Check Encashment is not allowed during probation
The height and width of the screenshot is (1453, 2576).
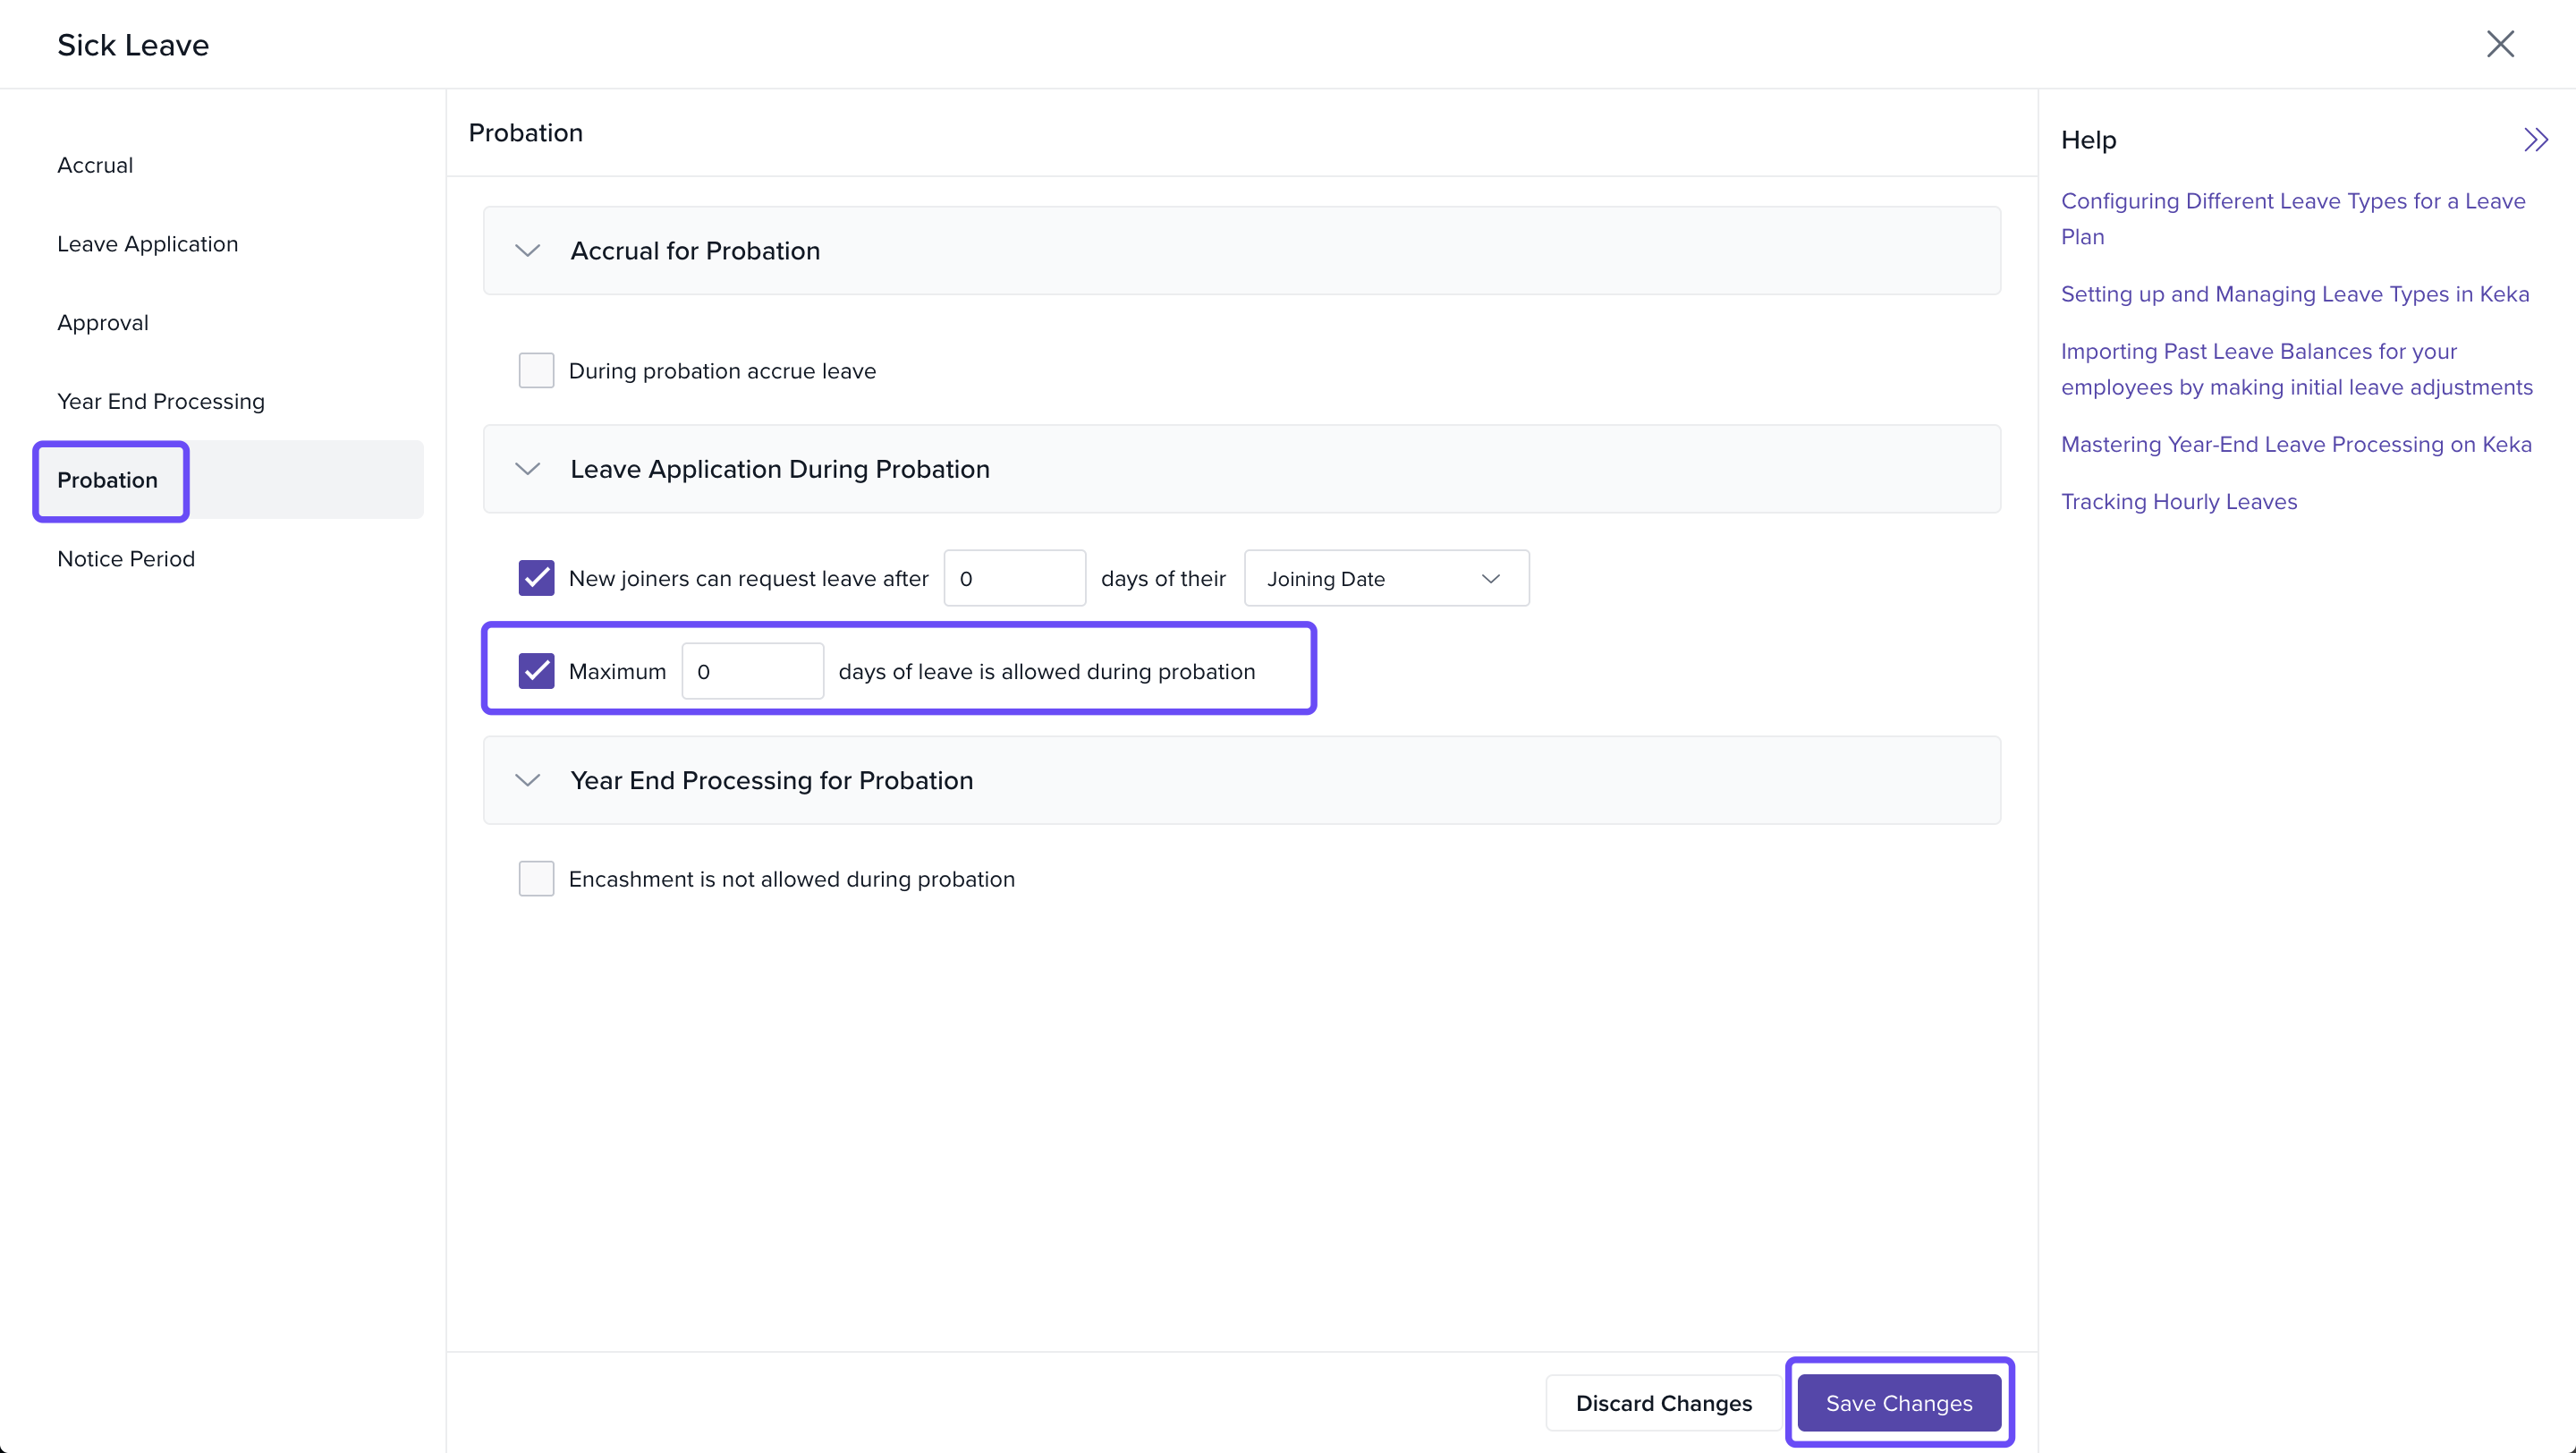click(x=536, y=879)
